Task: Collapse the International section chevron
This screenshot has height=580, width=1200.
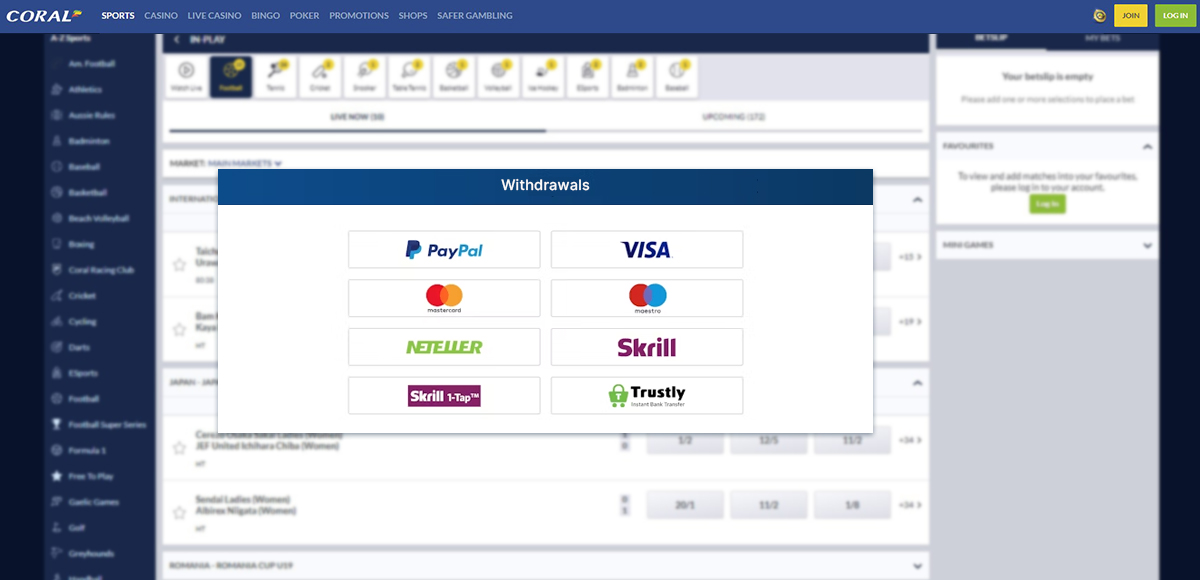Action: pyautogui.click(x=917, y=199)
